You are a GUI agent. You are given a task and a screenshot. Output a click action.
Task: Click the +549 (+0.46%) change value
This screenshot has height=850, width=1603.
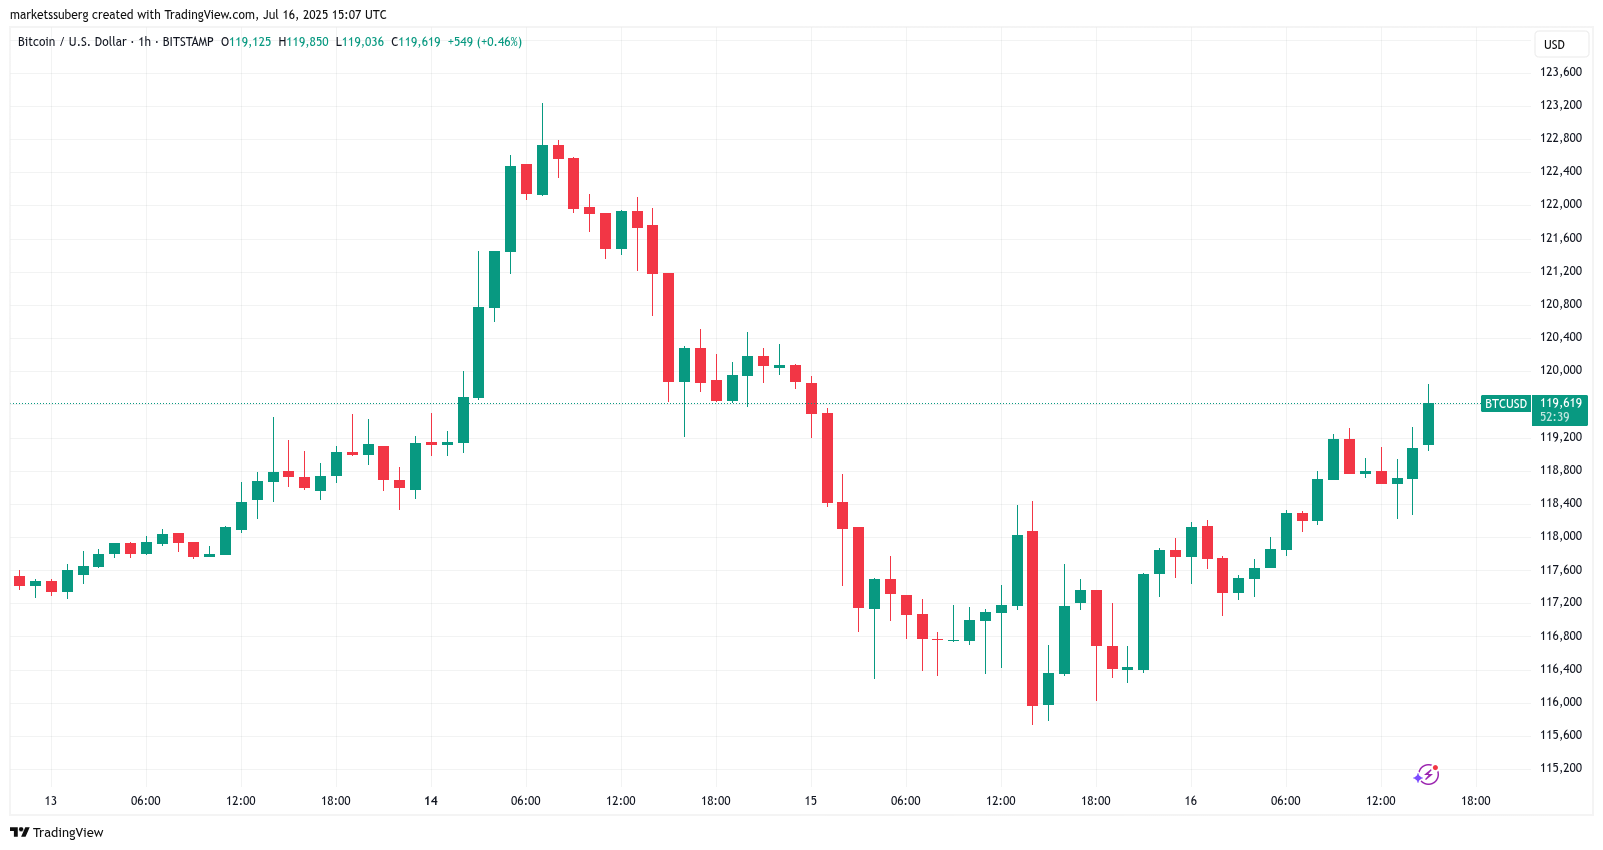pyautogui.click(x=484, y=42)
